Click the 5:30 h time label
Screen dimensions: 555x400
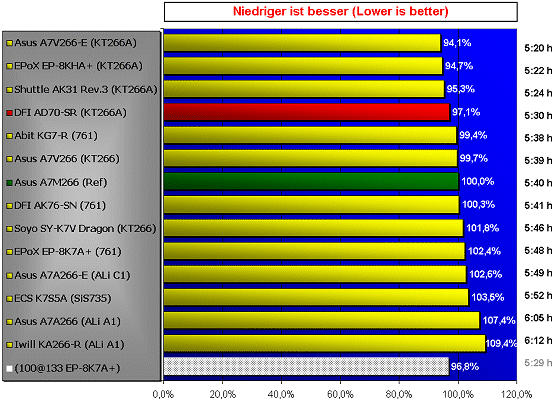pos(538,116)
